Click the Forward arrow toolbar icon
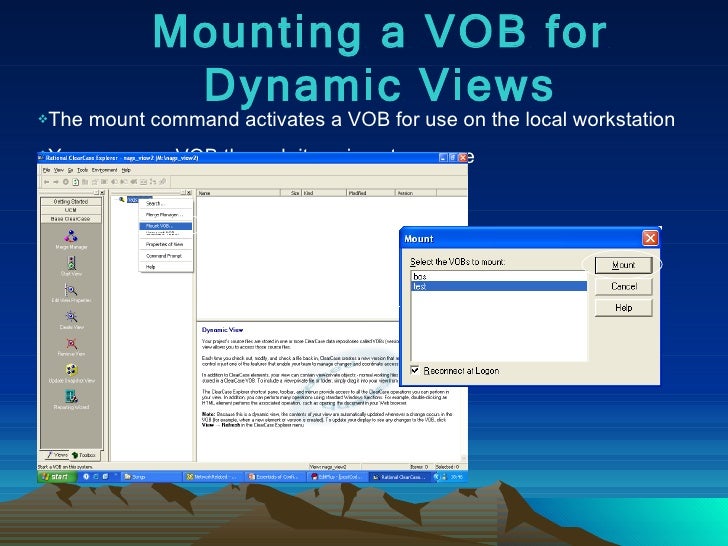This screenshot has height=546, width=728. click(56, 182)
